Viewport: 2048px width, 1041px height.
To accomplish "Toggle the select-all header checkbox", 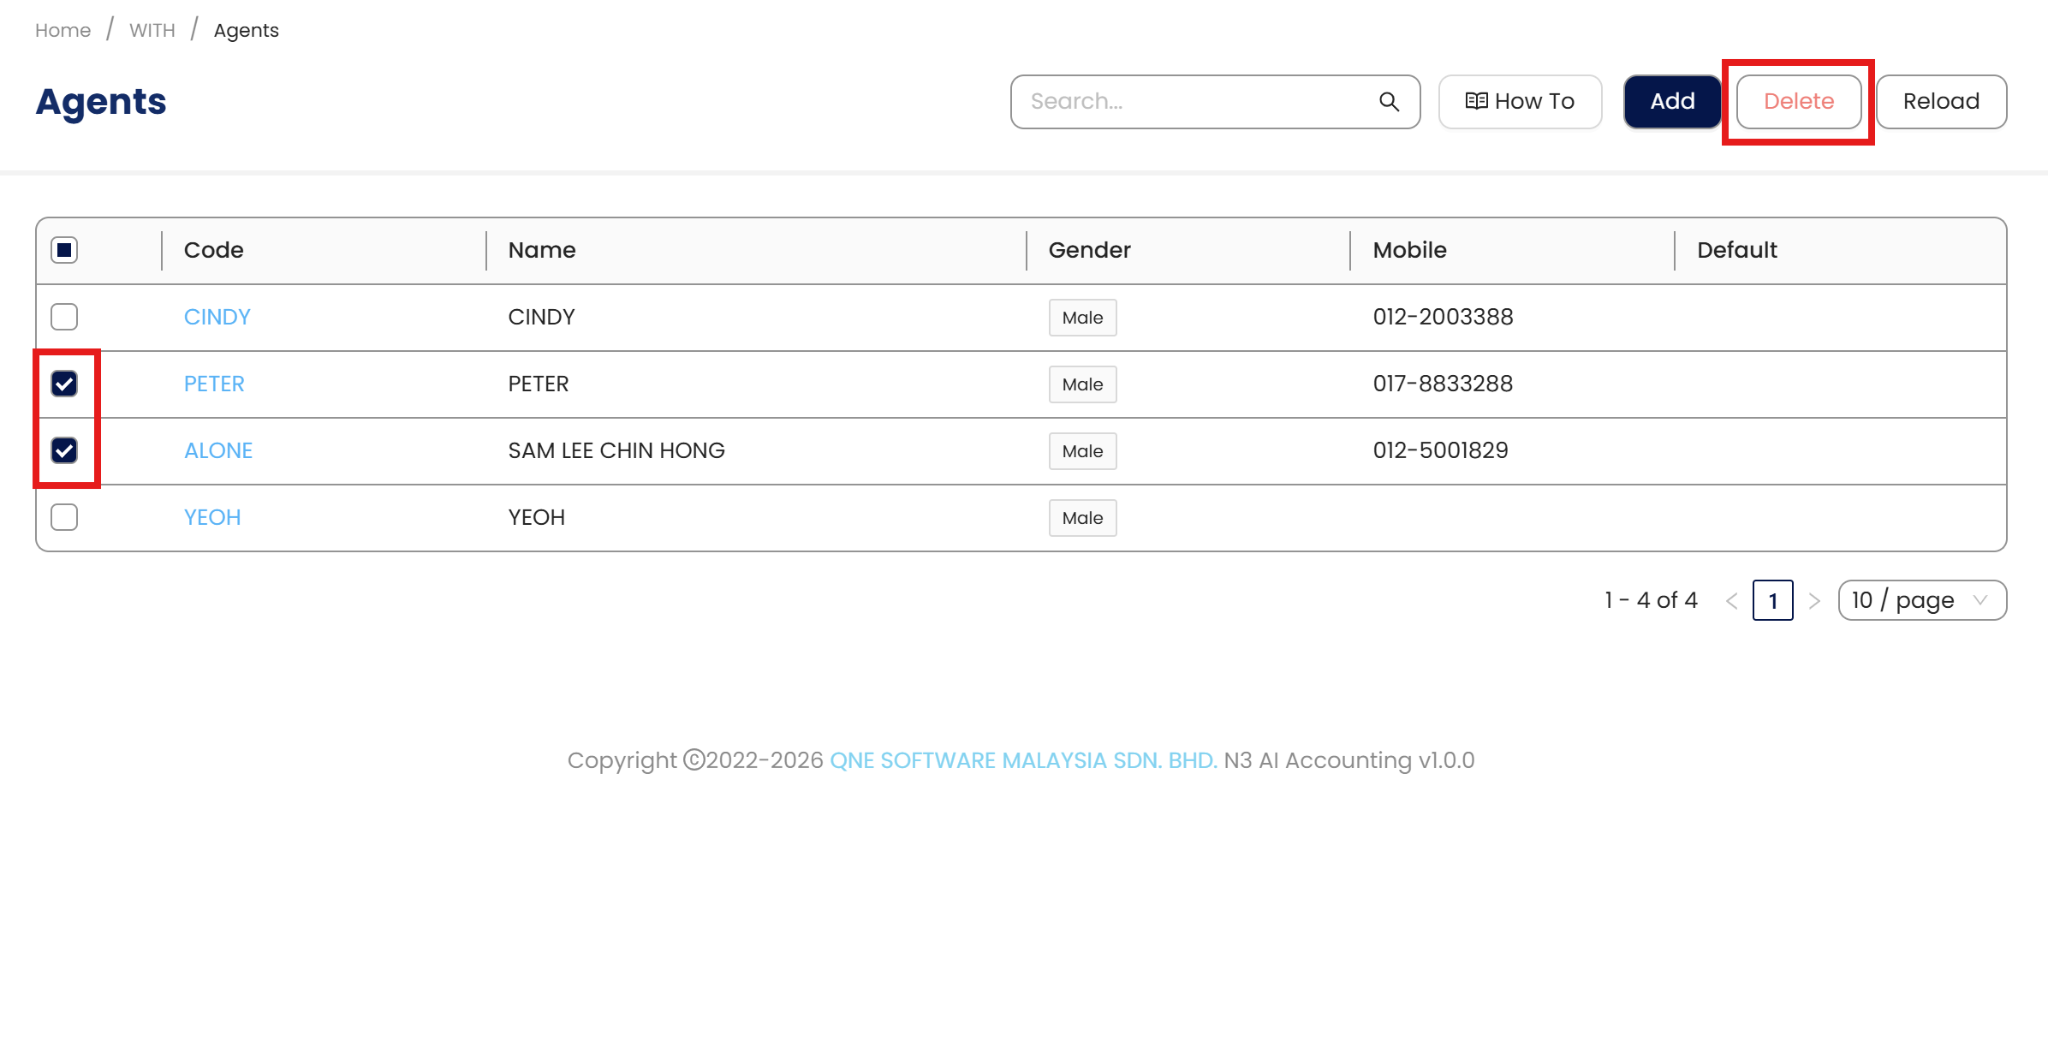I will tap(65, 250).
